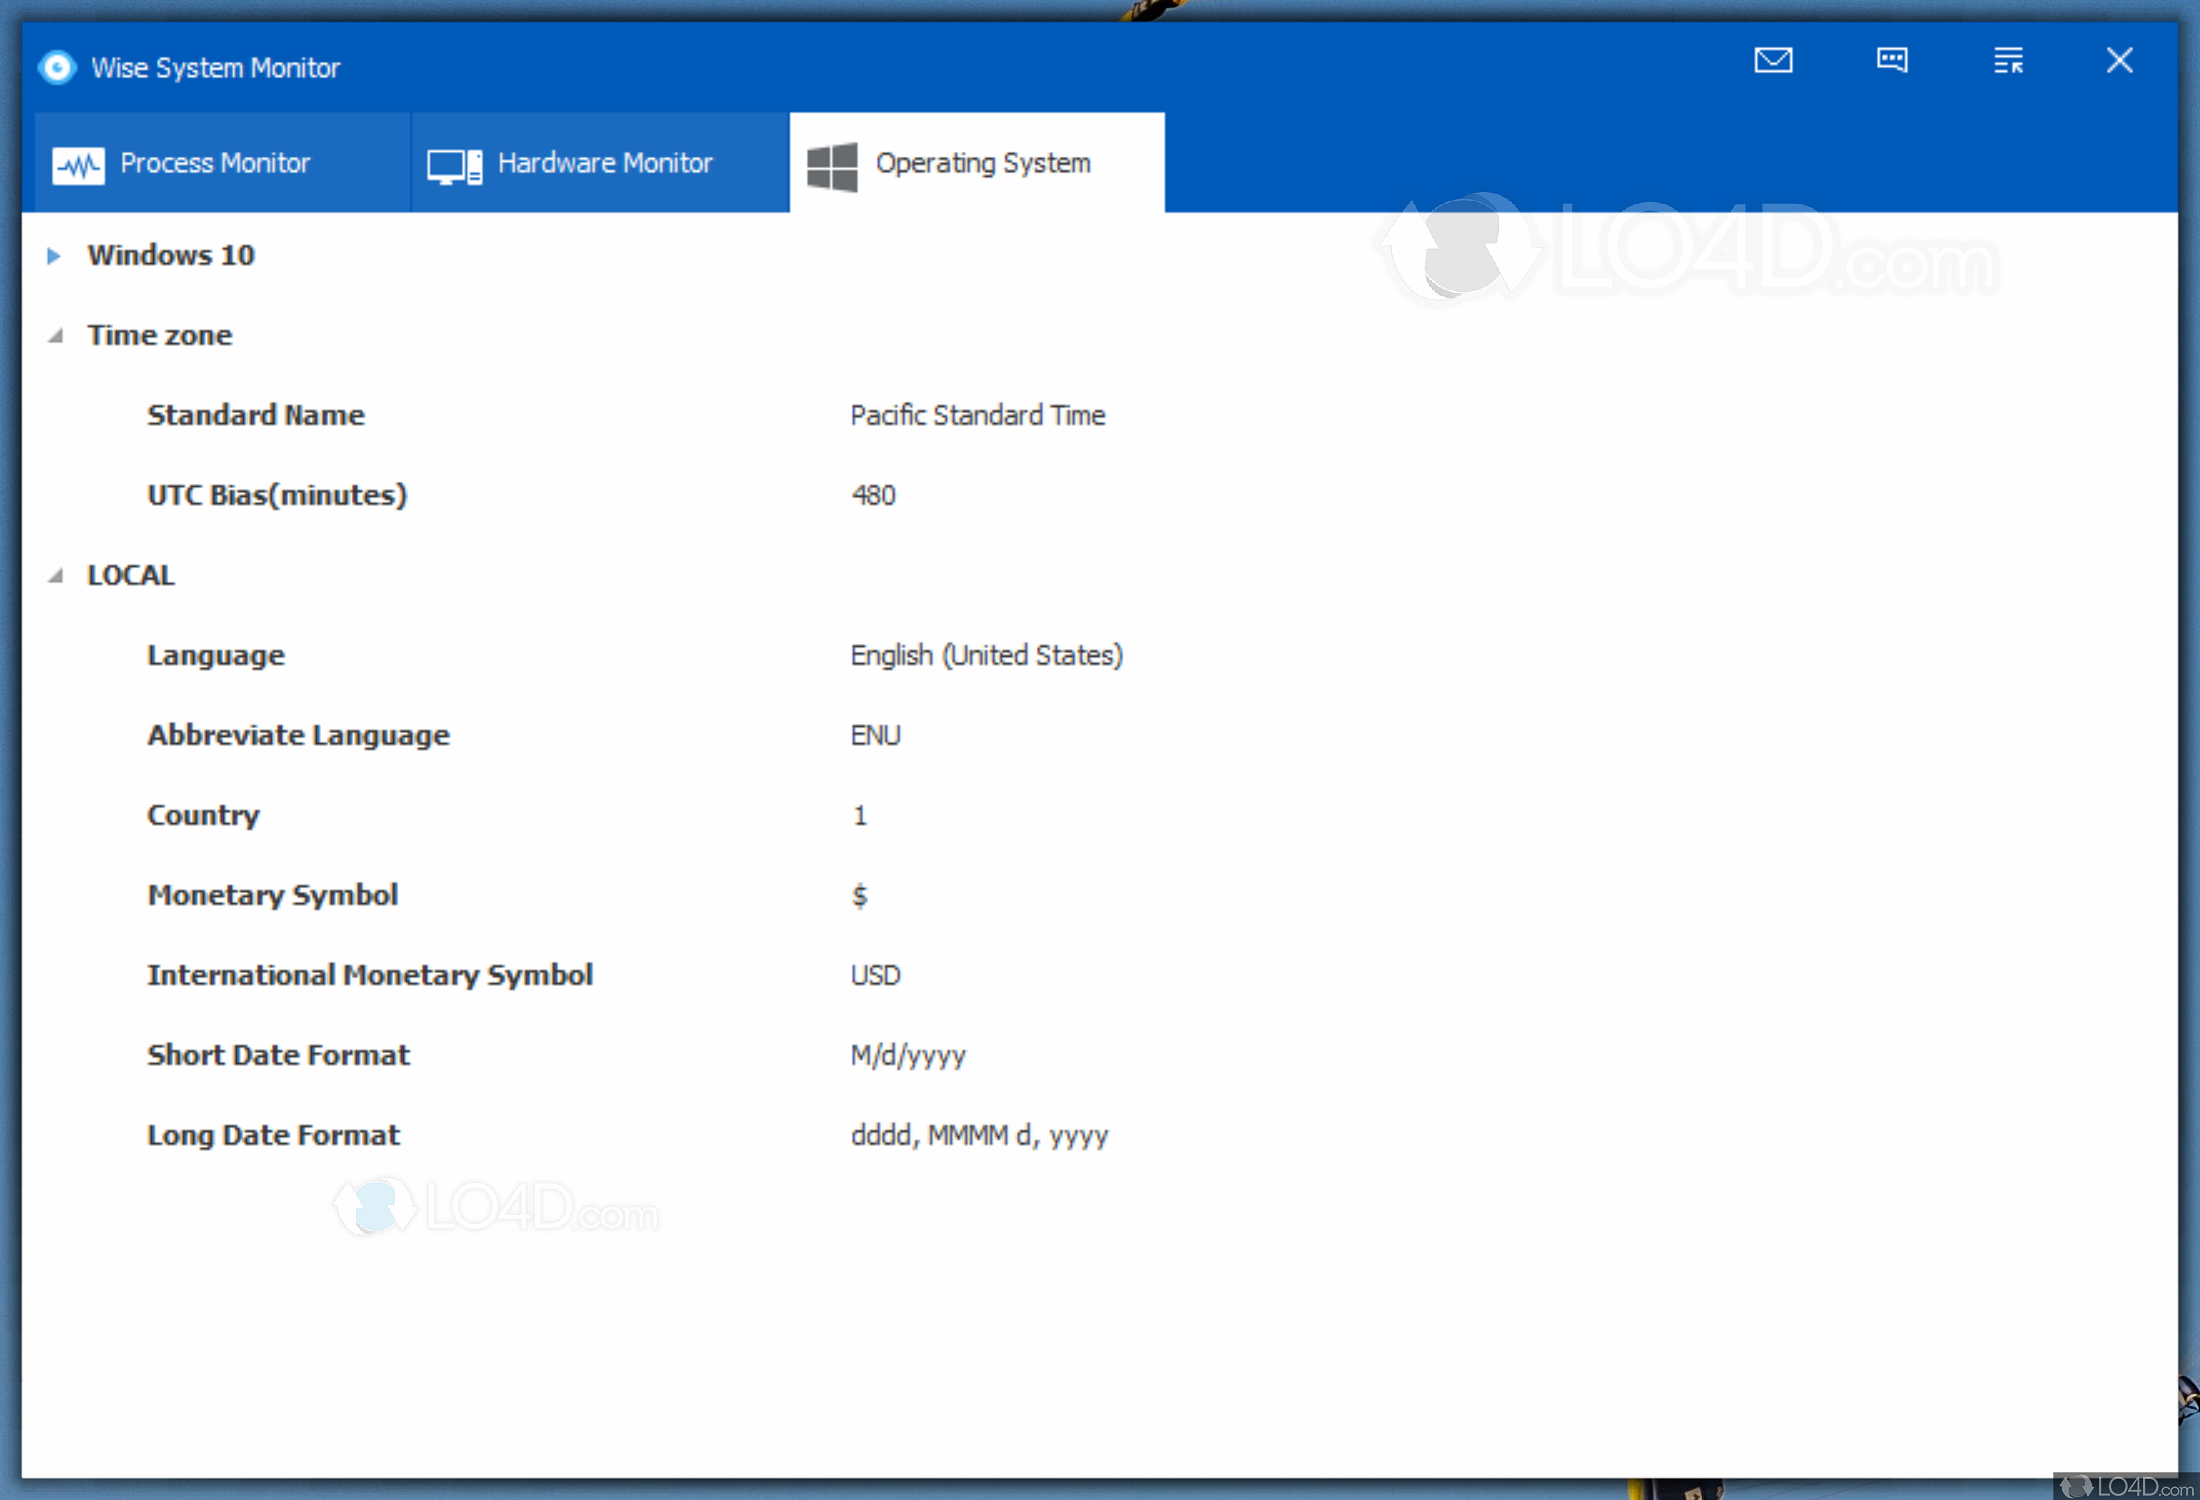This screenshot has width=2200, height=1500.
Task: Open the menu list icon in title bar
Action: click(x=2007, y=61)
